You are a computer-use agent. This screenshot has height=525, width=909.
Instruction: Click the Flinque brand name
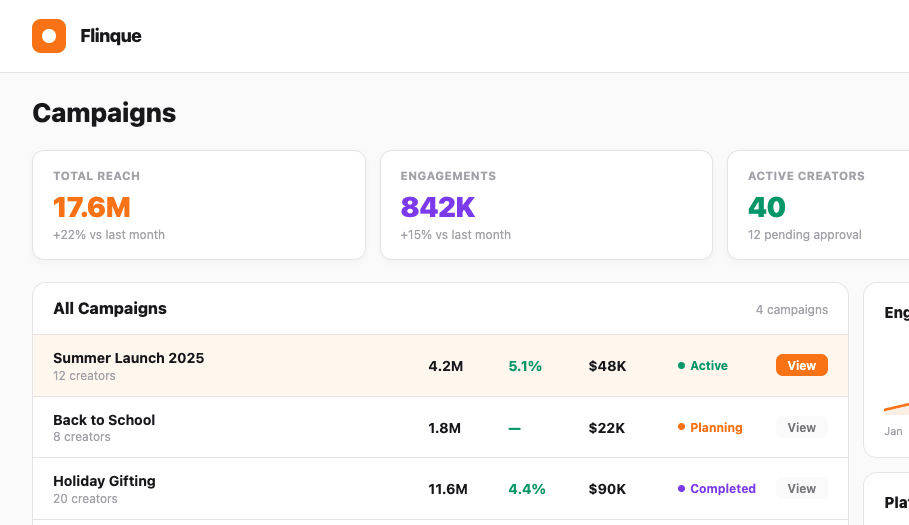(x=111, y=36)
